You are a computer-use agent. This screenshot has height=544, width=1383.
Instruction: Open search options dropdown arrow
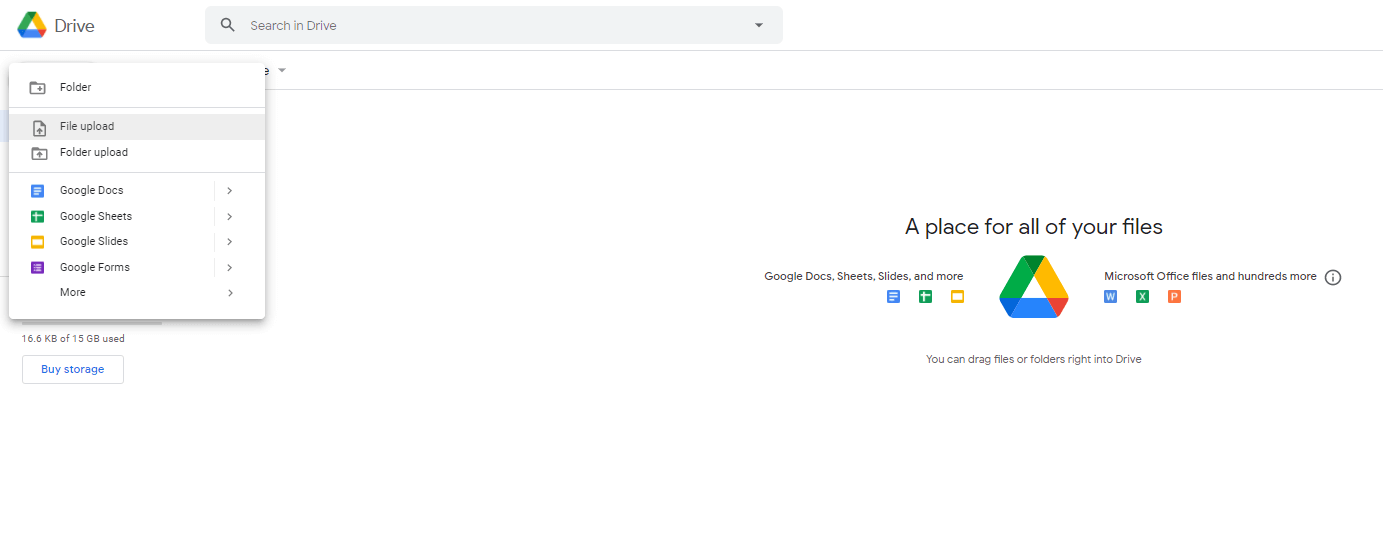click(x=759, y=25)
